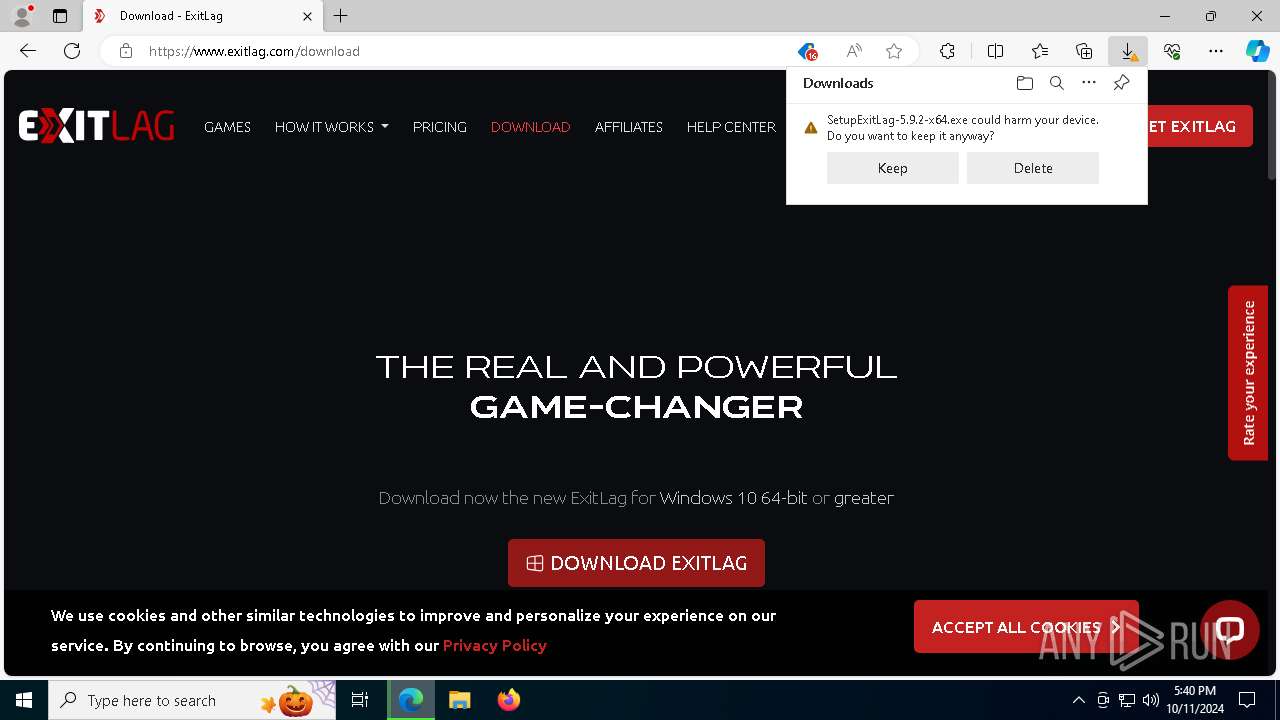The height and width of the screenshot is (720, 1280).
Task: Adjust volume speaker tray icon
Action: coord(1151,700)
